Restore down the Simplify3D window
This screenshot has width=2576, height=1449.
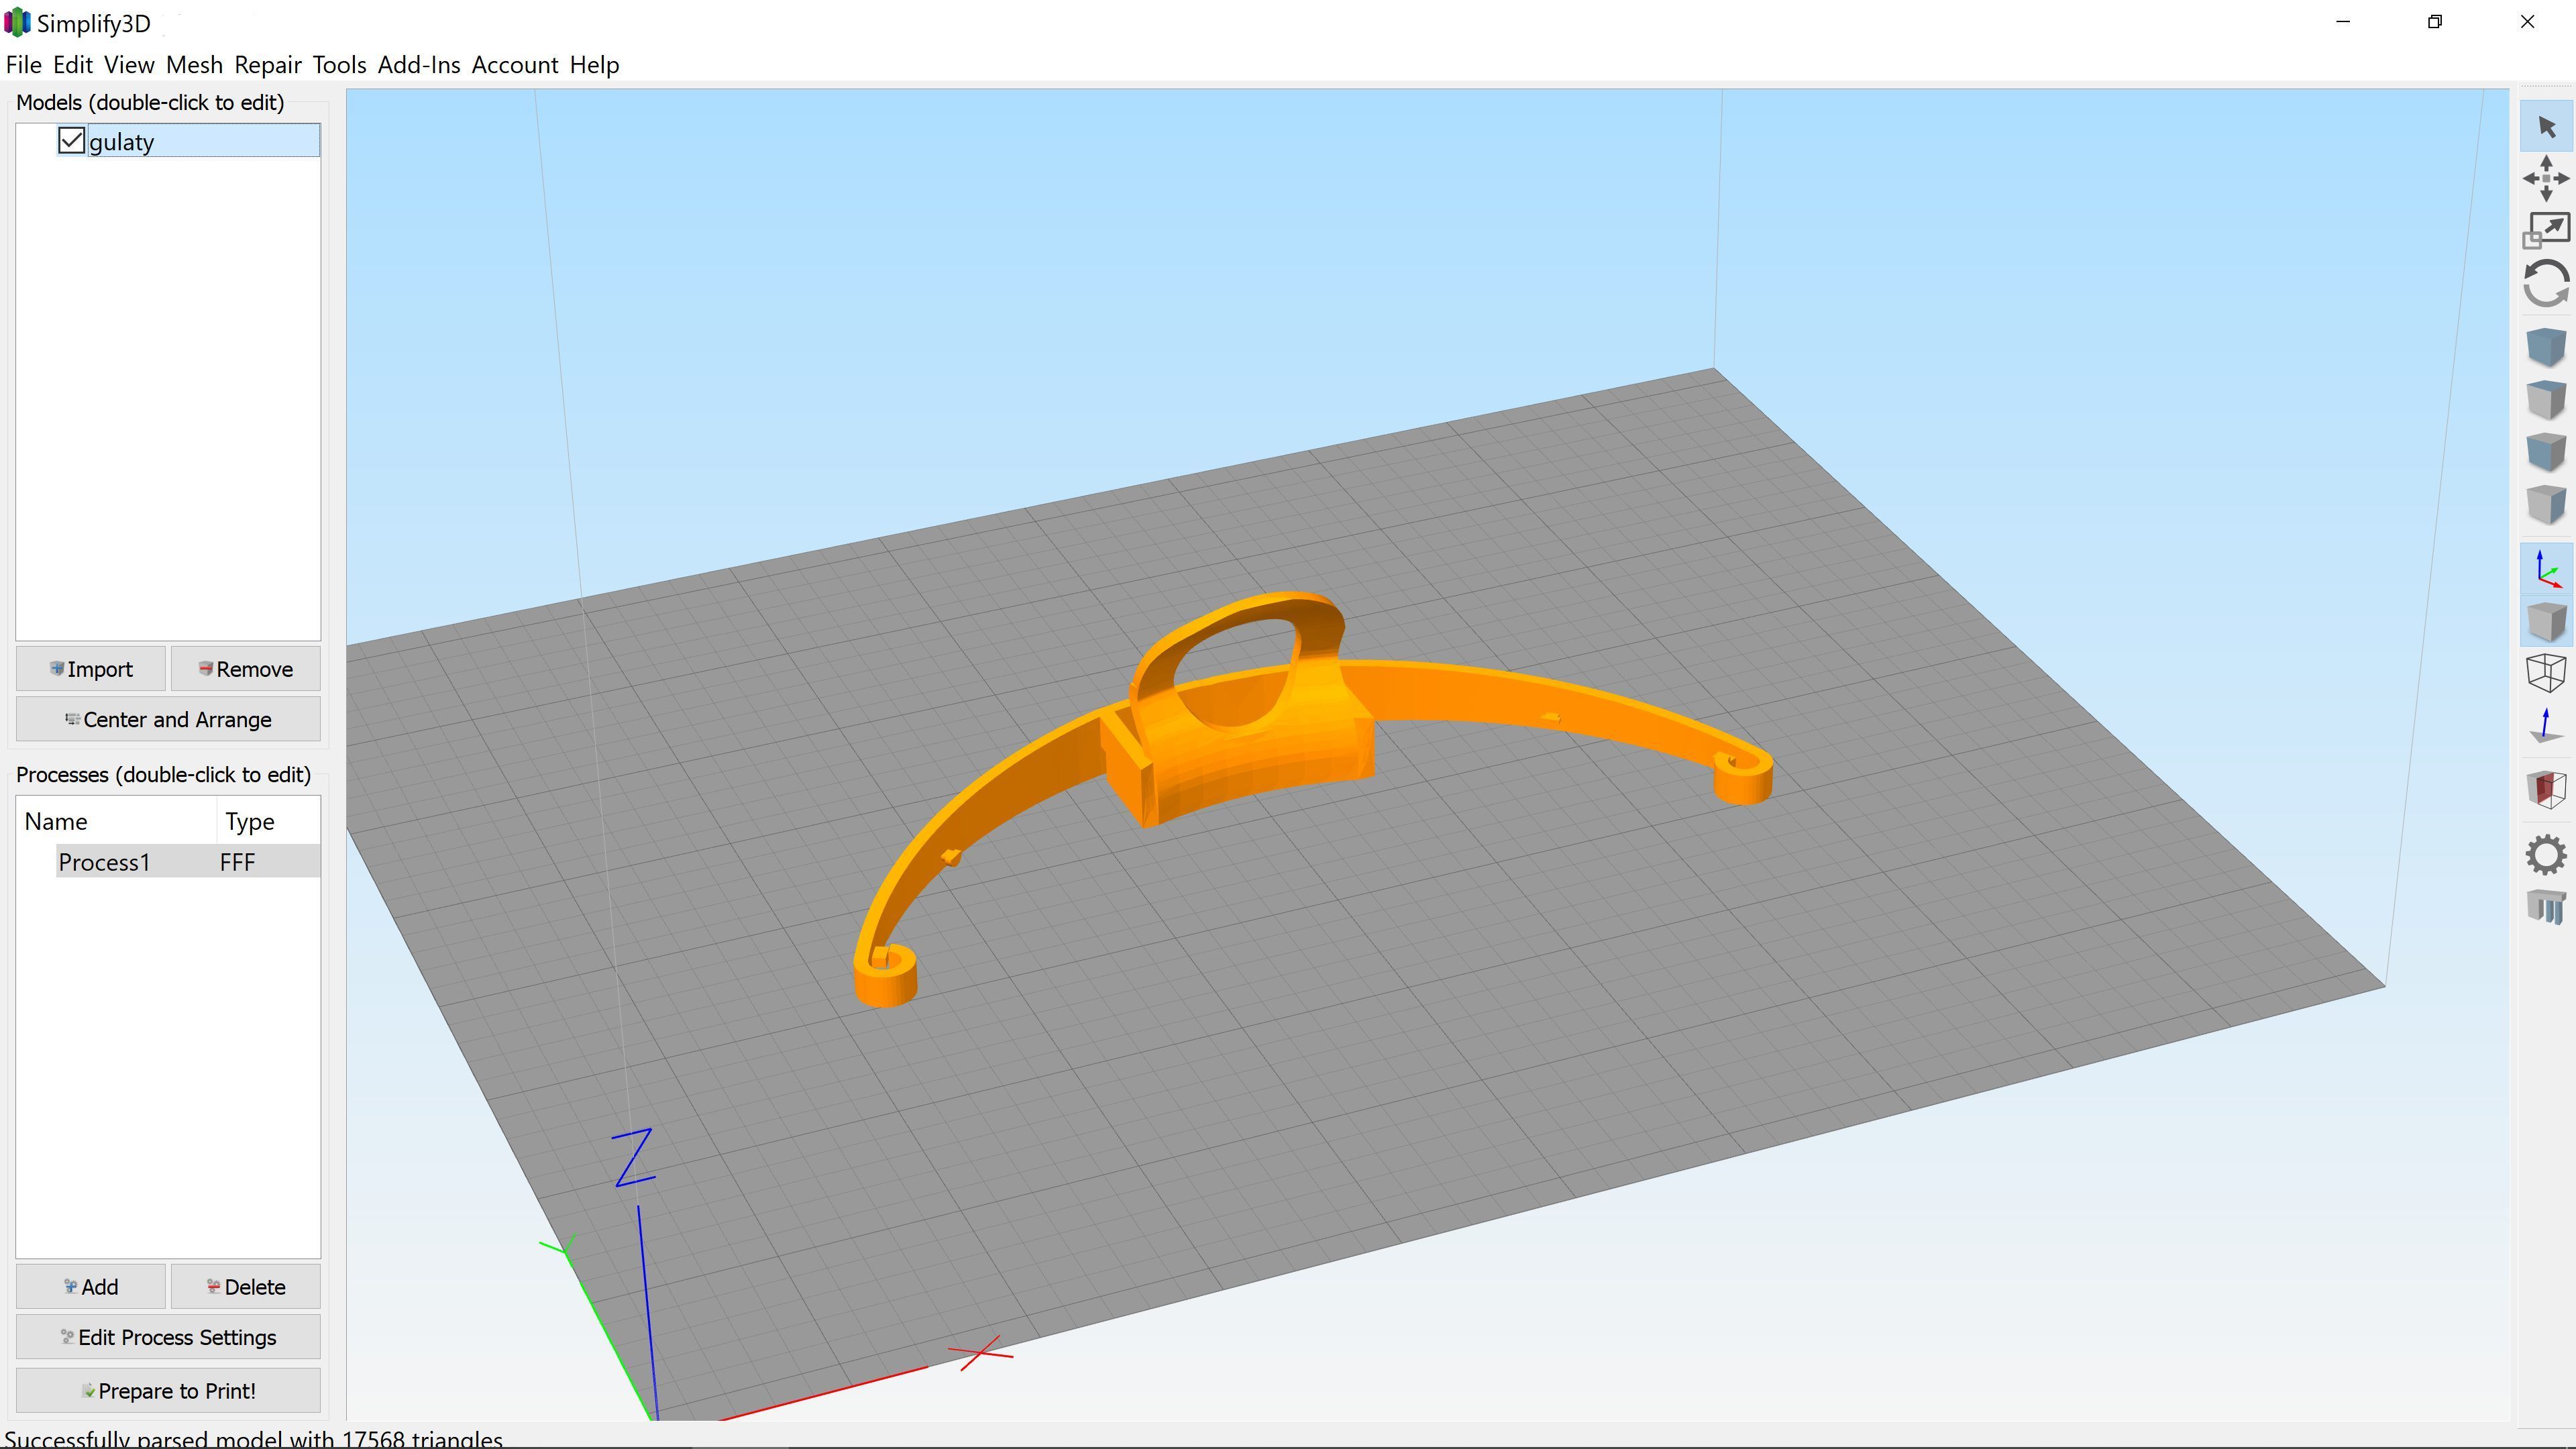click(x=2435, y=22)
